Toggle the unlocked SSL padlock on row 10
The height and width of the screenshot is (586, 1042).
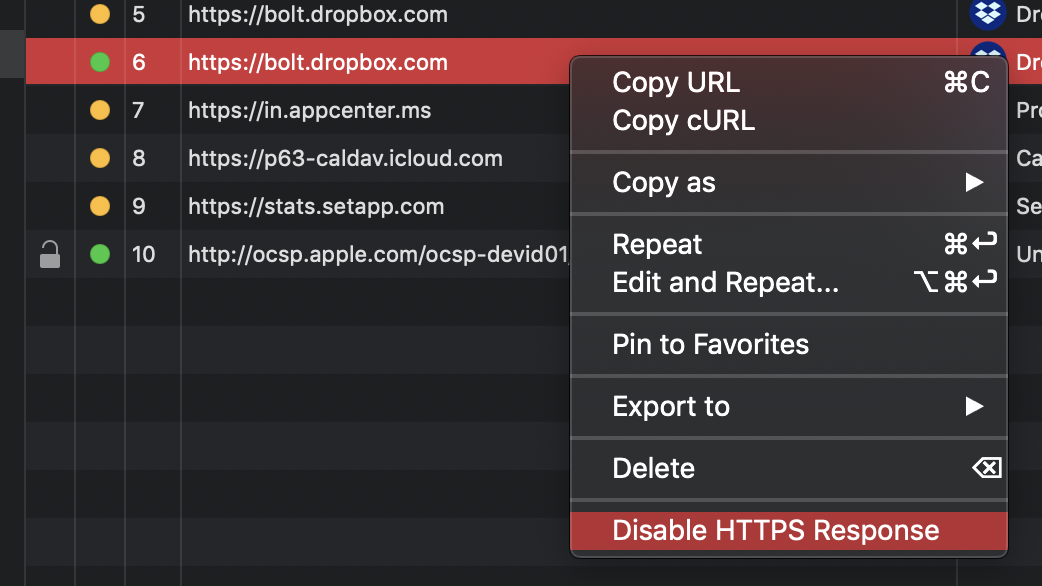tap(51, 254)
